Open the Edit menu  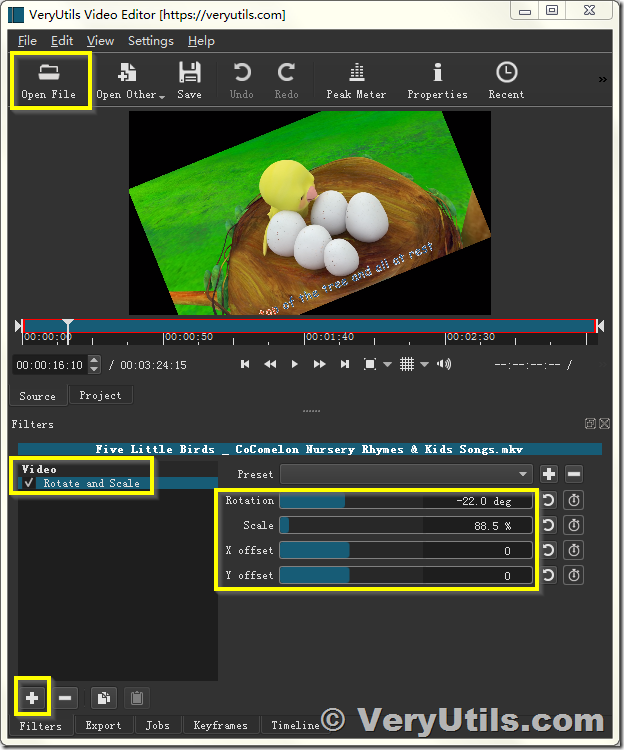pos(62,41)
